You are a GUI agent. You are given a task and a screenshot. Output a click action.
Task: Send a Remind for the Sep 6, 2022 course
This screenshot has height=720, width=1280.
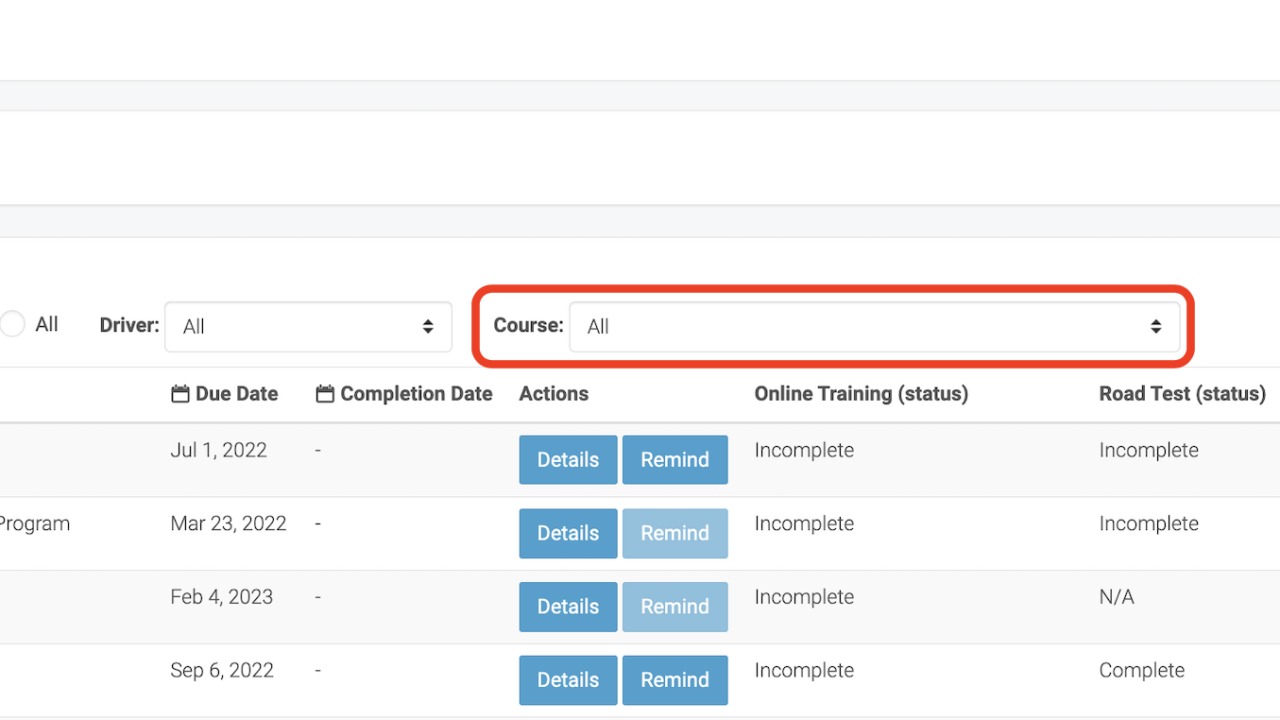675,680
